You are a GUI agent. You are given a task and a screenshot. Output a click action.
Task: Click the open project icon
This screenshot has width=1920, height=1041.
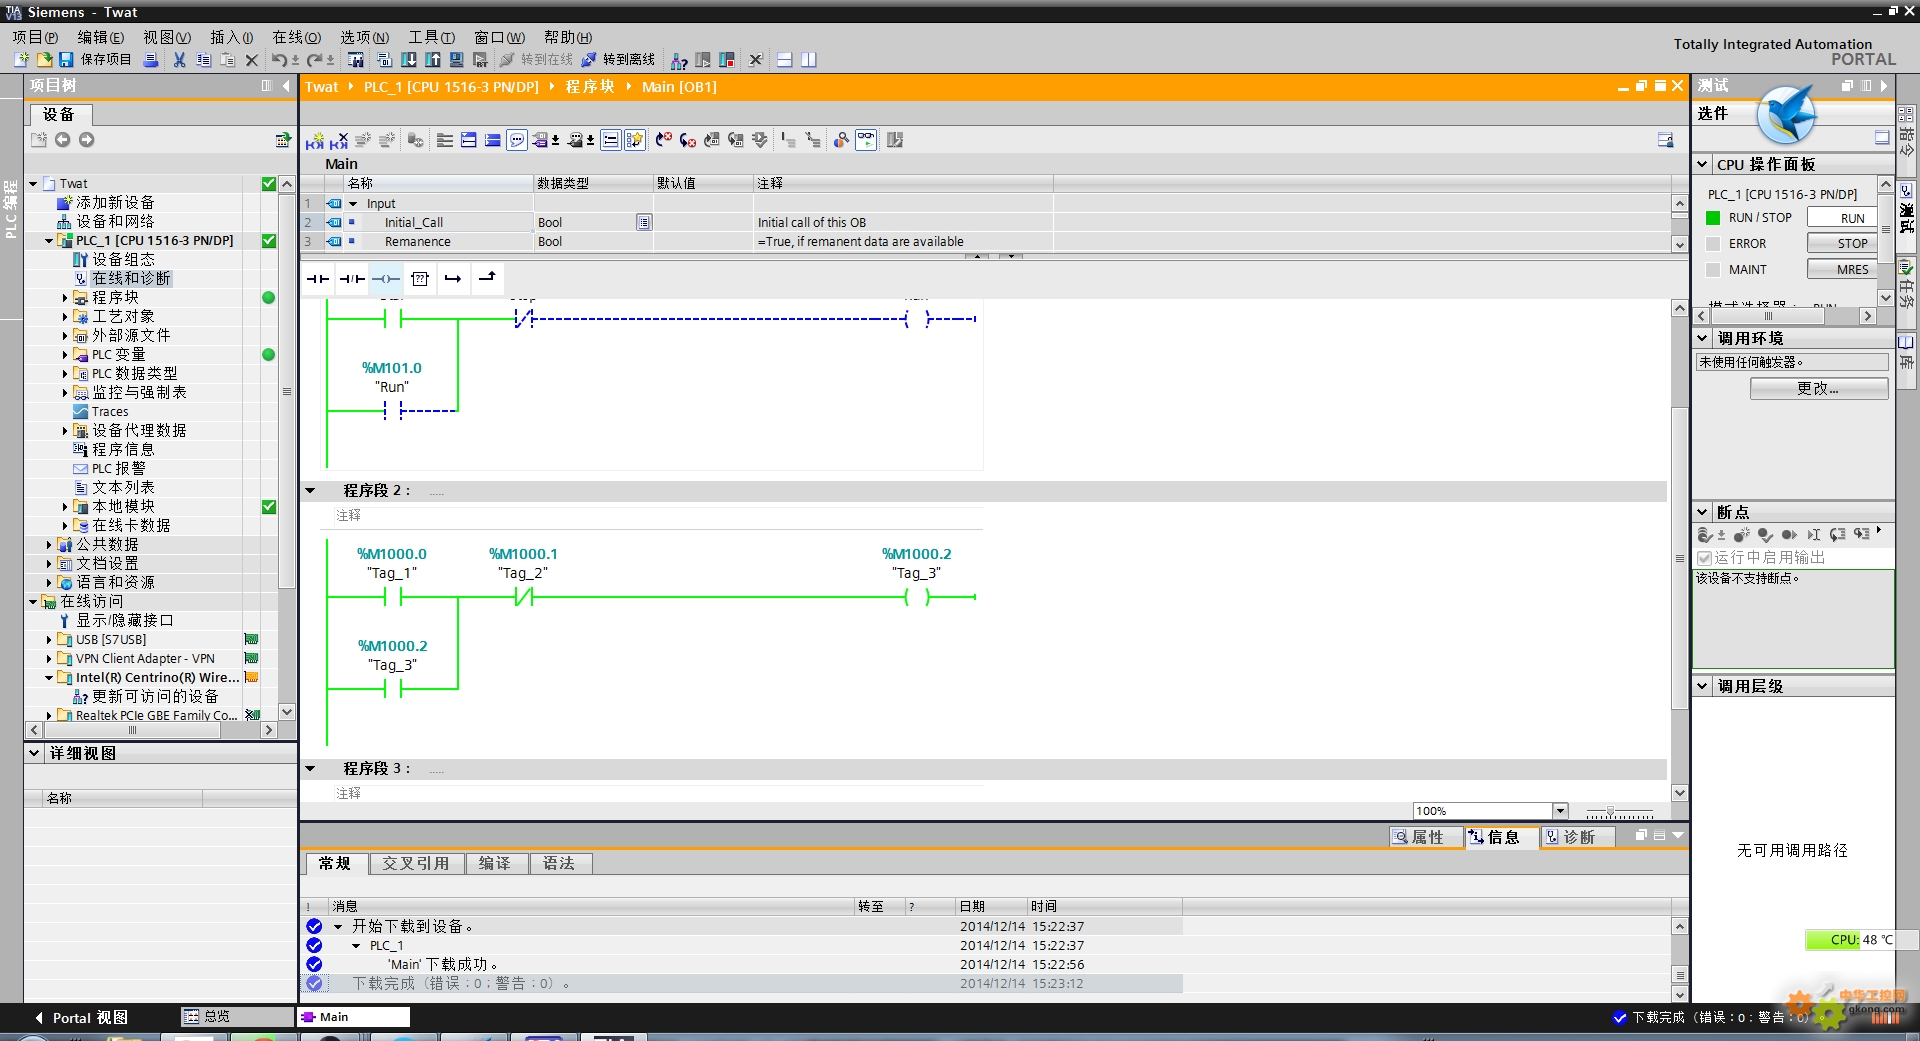point(44,60)
